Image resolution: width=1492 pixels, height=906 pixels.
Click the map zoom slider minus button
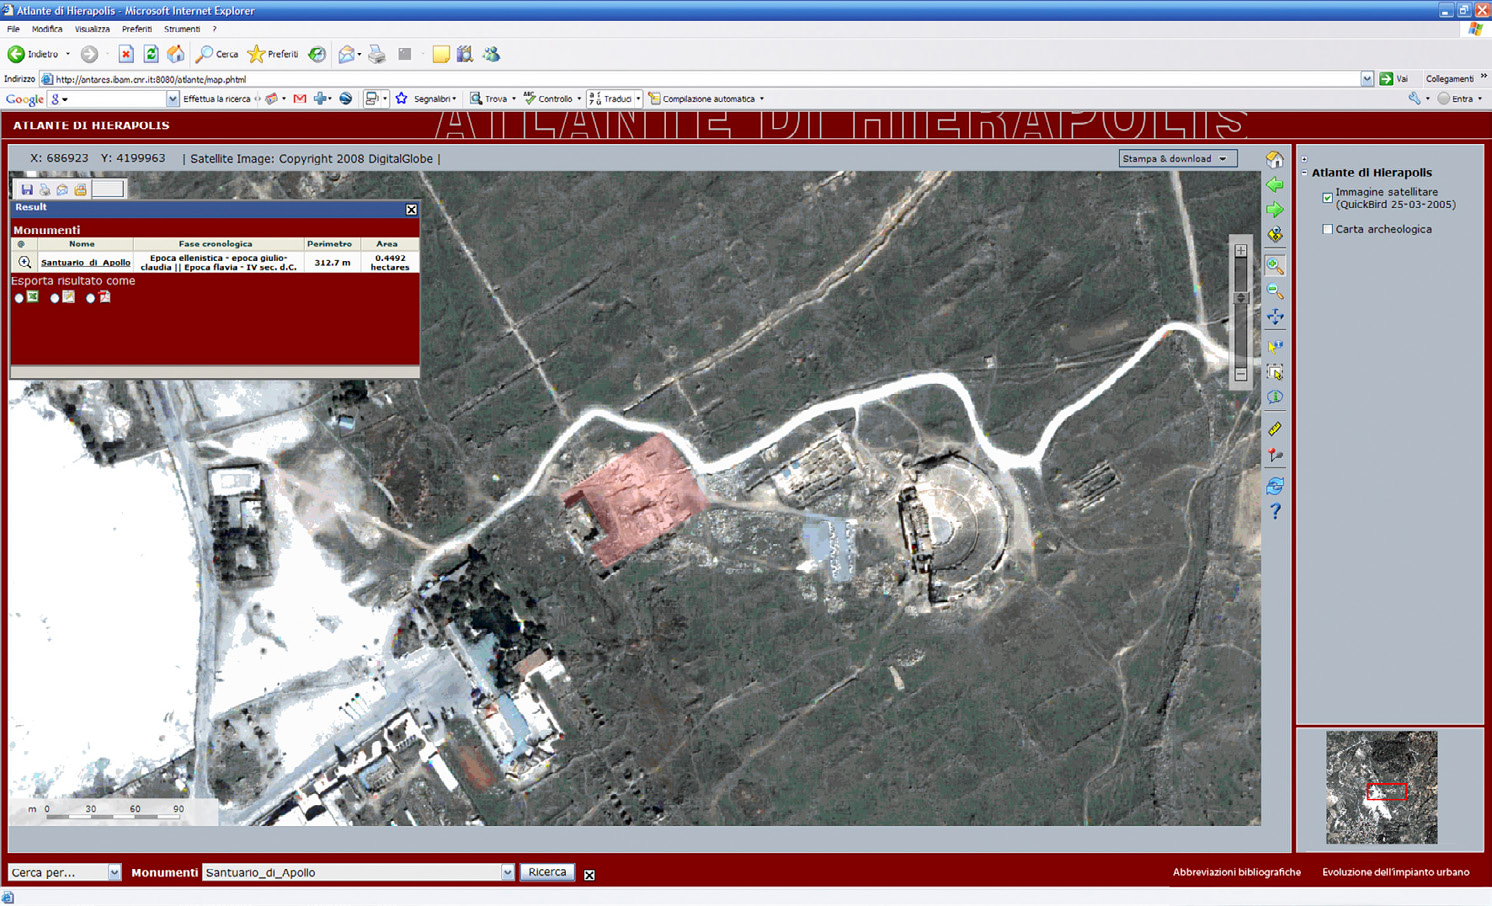coord(1241,374)
